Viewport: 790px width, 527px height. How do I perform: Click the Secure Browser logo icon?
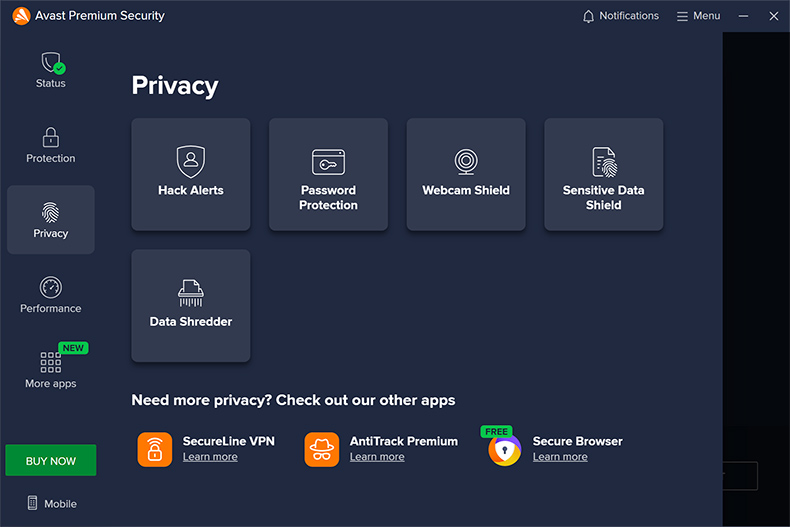504,450
